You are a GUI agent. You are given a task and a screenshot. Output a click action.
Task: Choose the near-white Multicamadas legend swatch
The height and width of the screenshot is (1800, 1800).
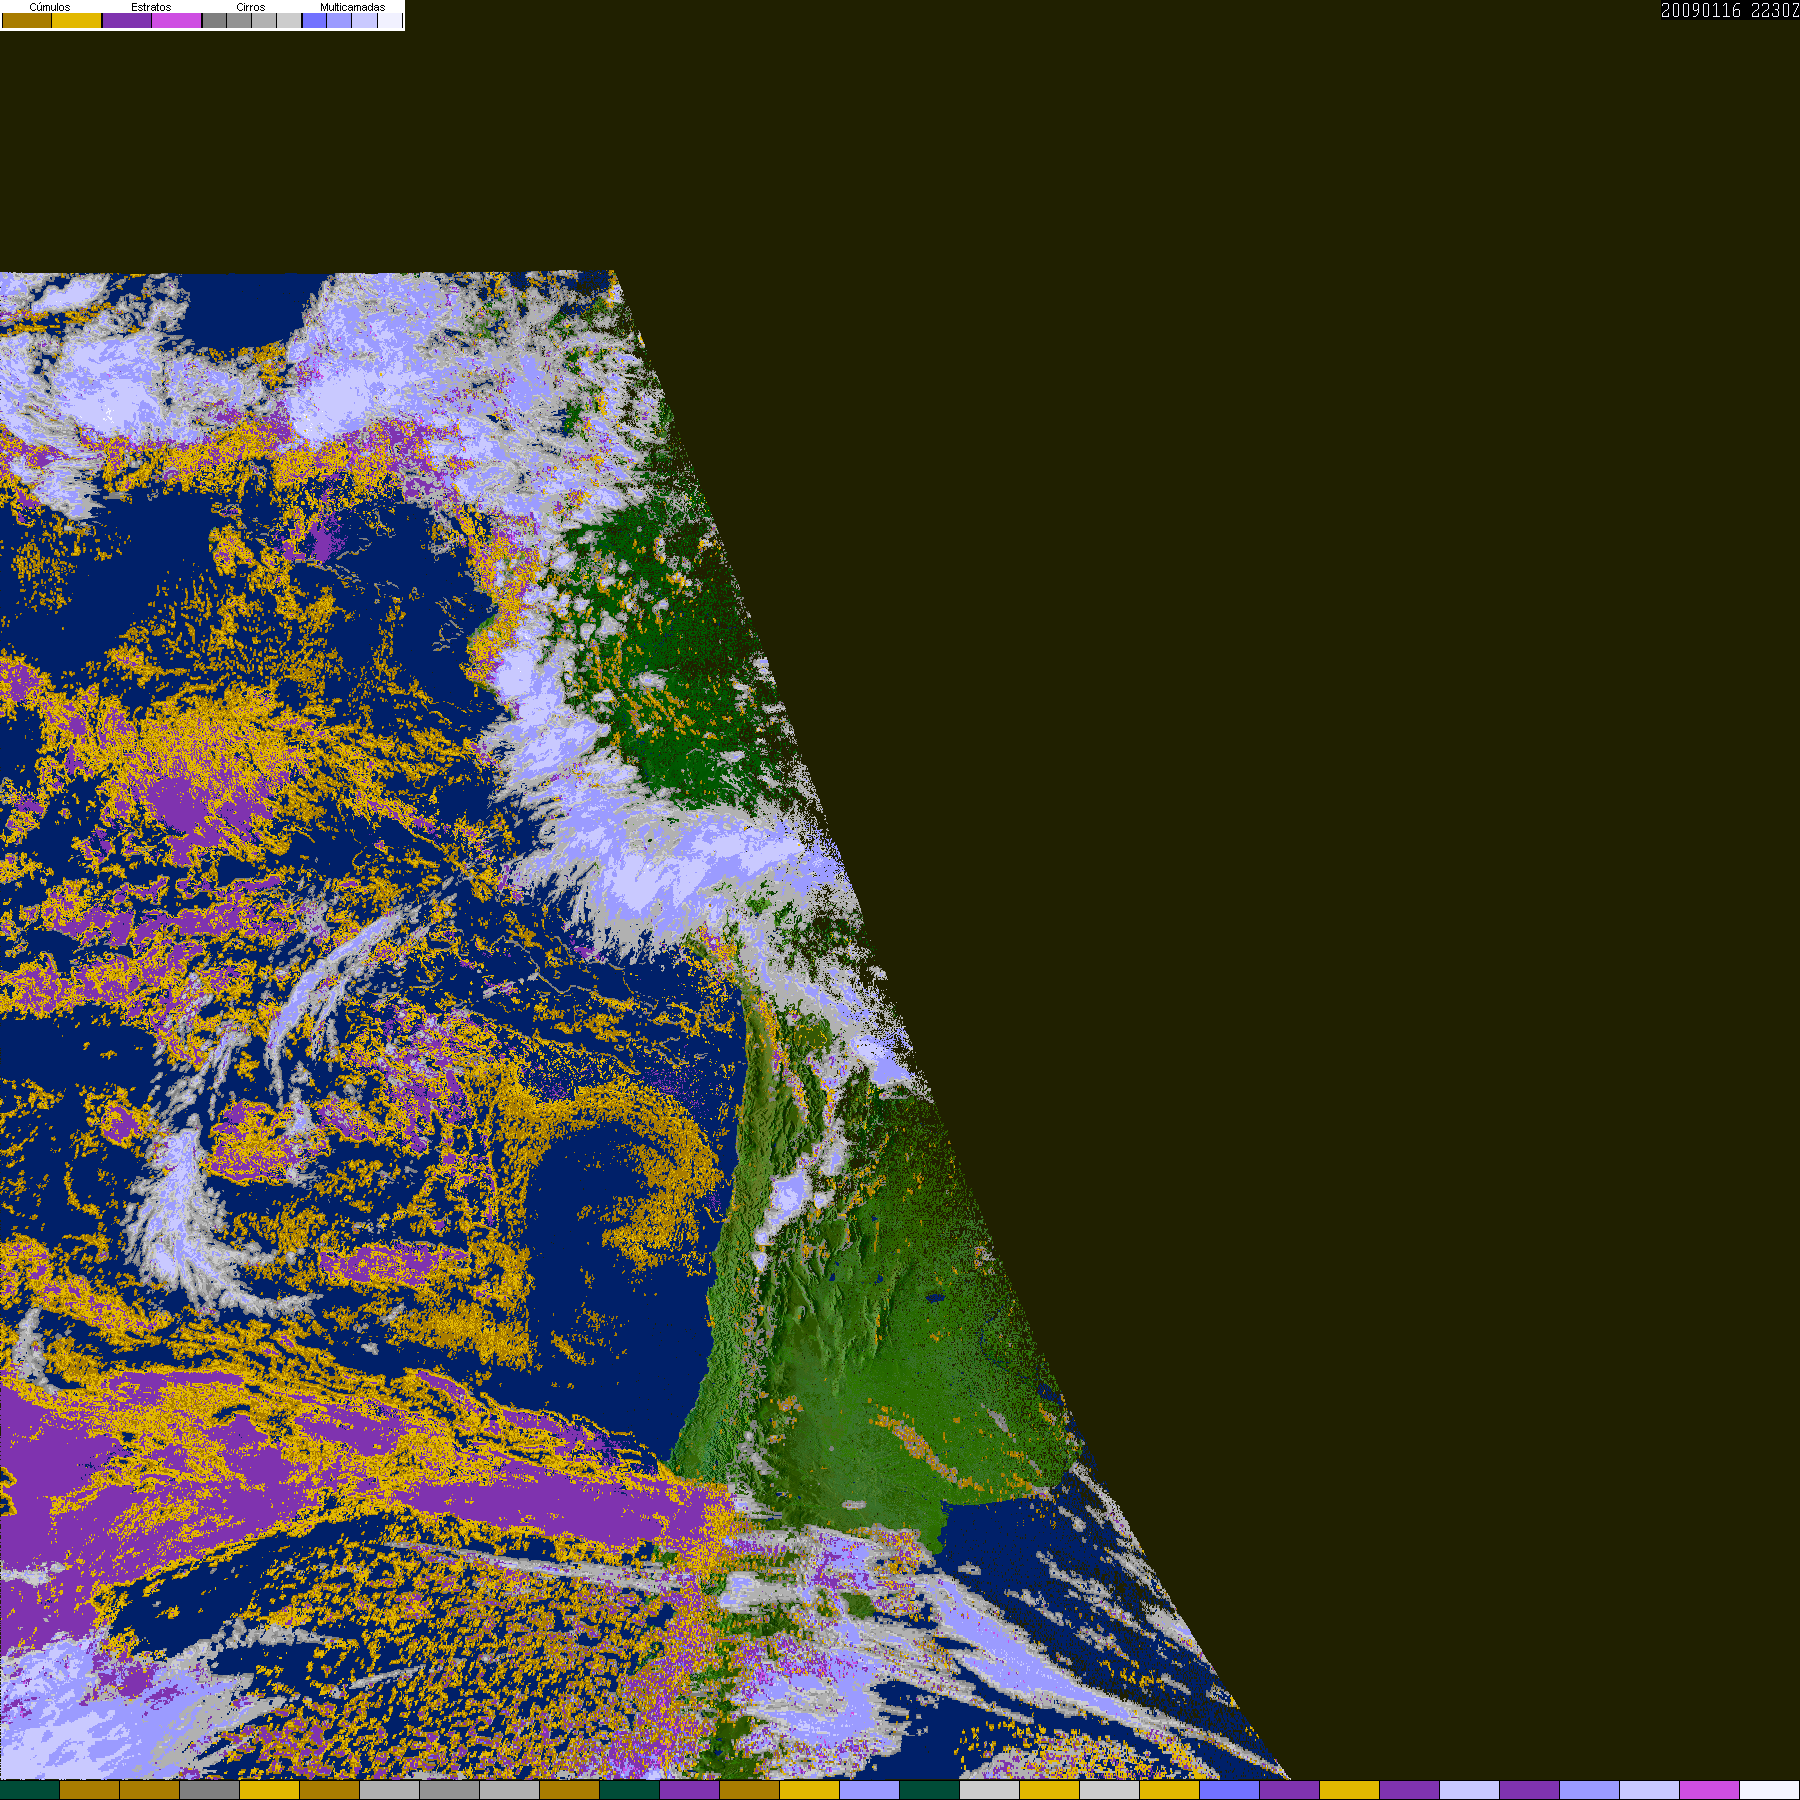click(x=389, y=21)
